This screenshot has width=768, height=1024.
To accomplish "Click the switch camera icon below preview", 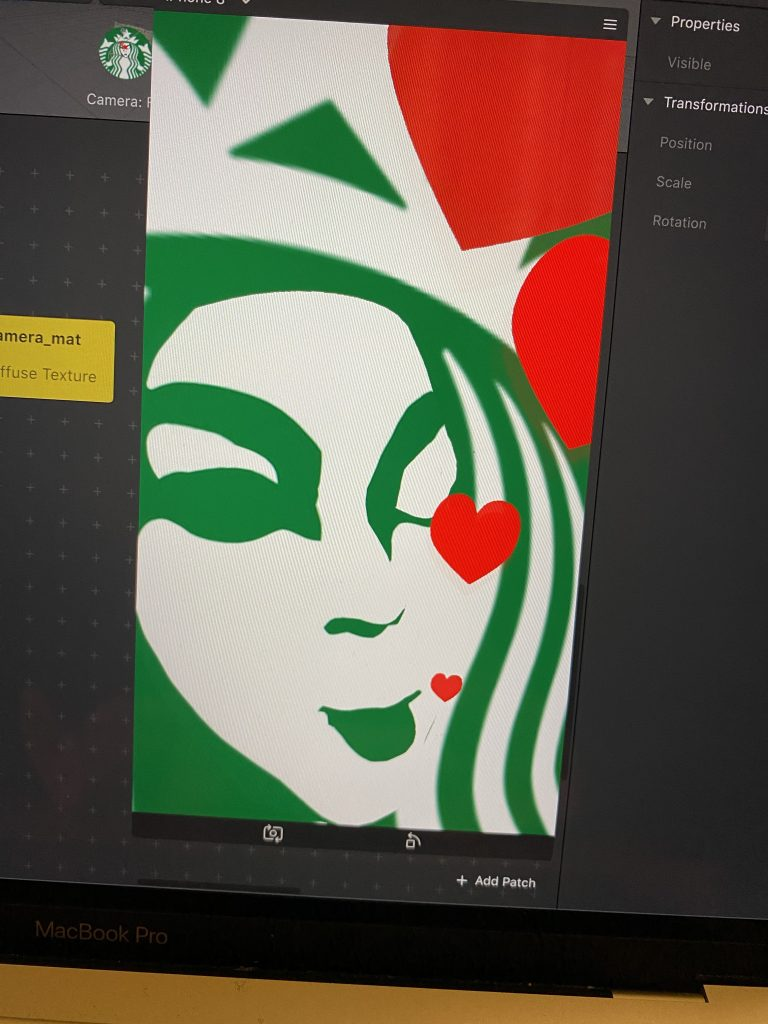I will [x=272, y=833].
